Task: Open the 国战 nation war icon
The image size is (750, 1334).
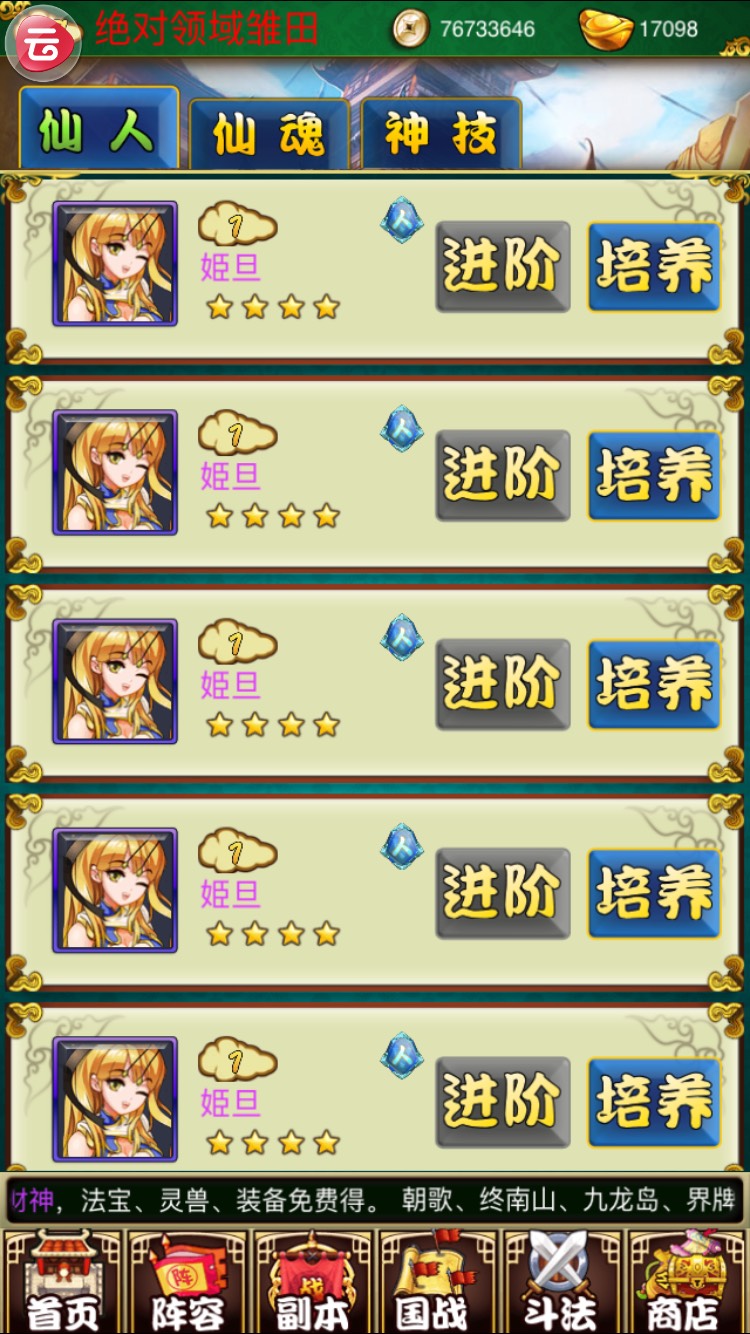Action: [x=438, y=1282]
